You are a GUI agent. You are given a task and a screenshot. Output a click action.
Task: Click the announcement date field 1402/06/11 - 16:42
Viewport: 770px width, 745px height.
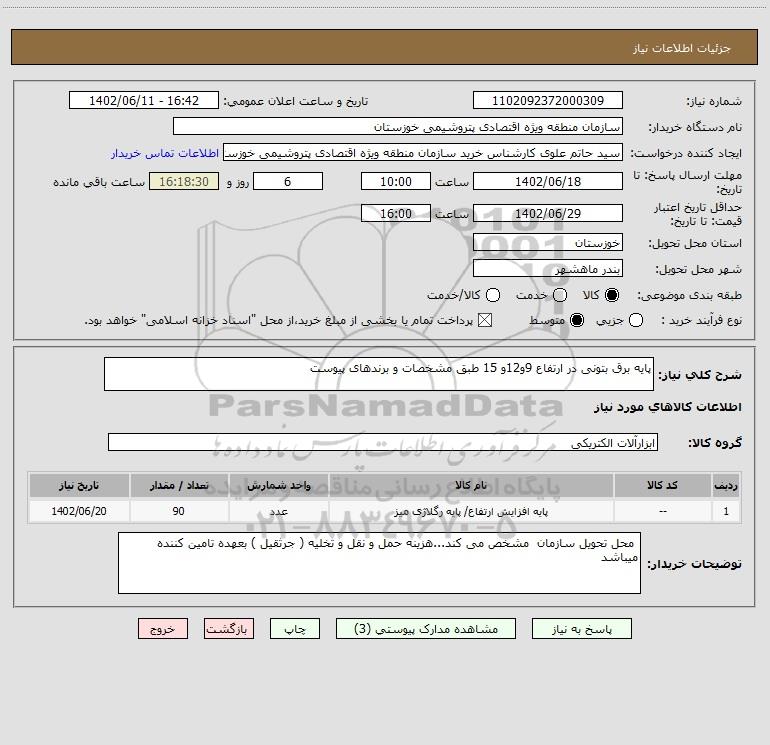click(144, 100)
